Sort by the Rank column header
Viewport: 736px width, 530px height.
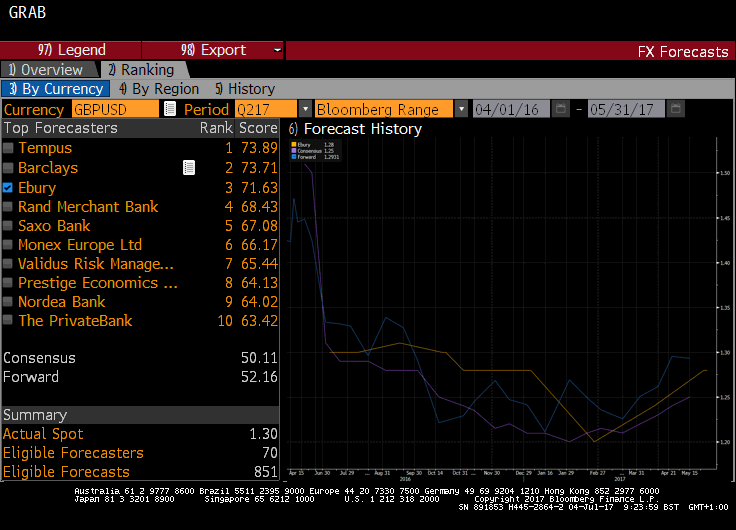pyautogui.click(x=216, y=128)
